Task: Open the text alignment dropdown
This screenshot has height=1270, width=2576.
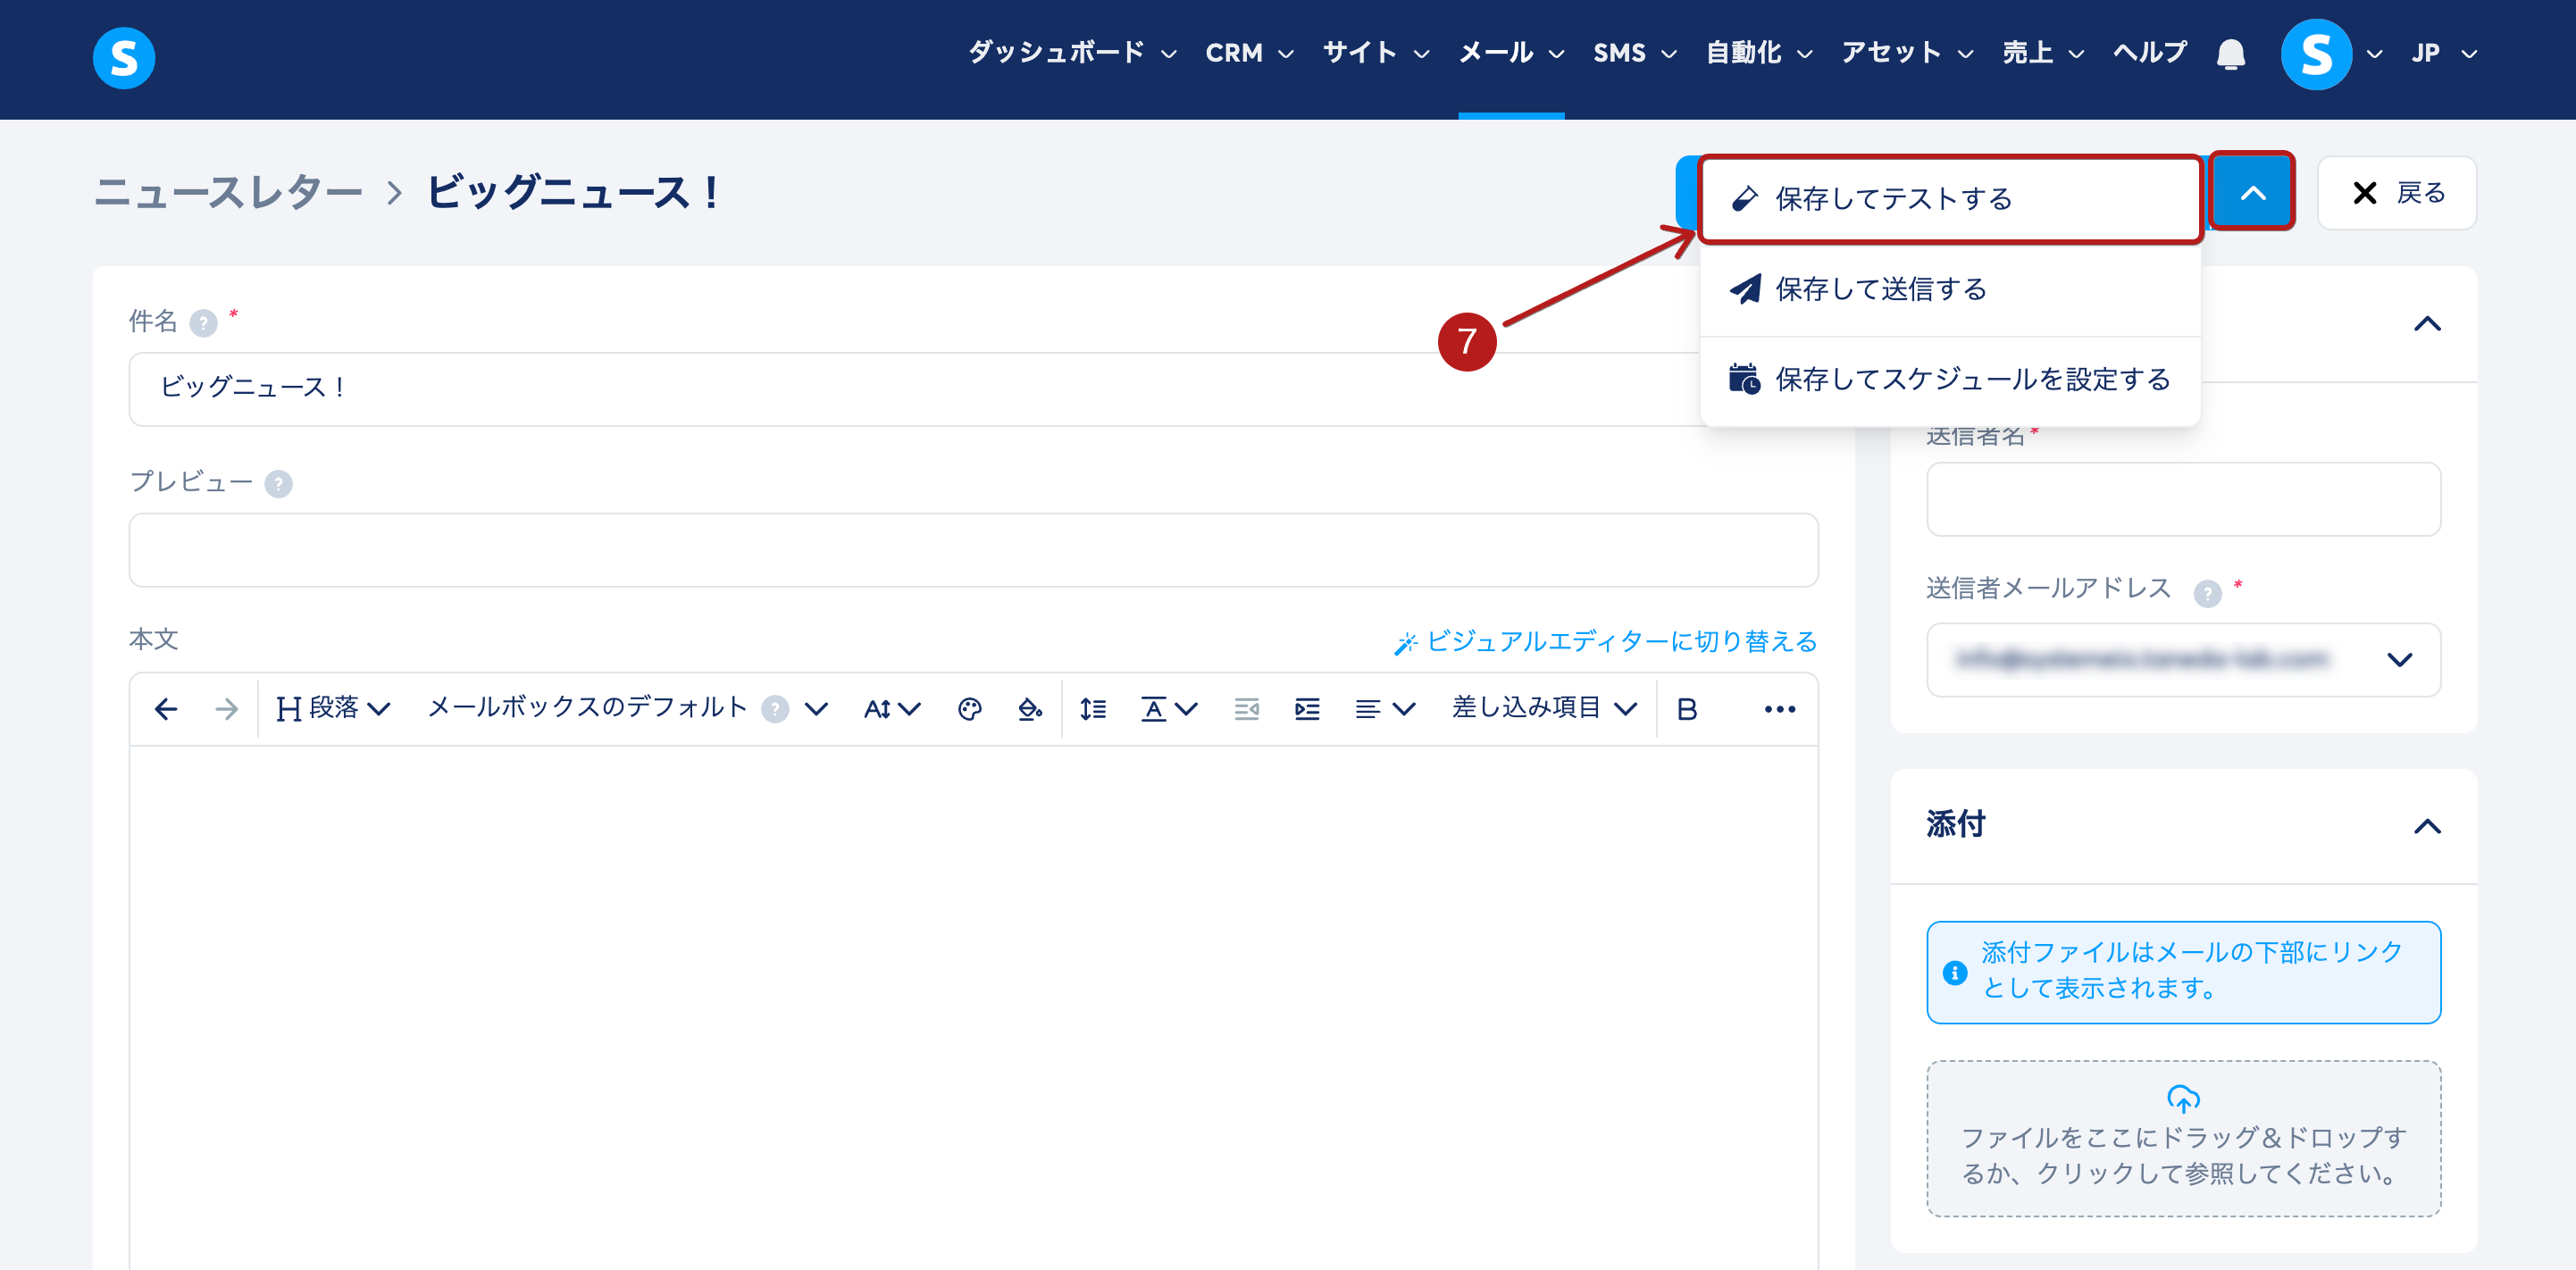Action: point(1385,709)
